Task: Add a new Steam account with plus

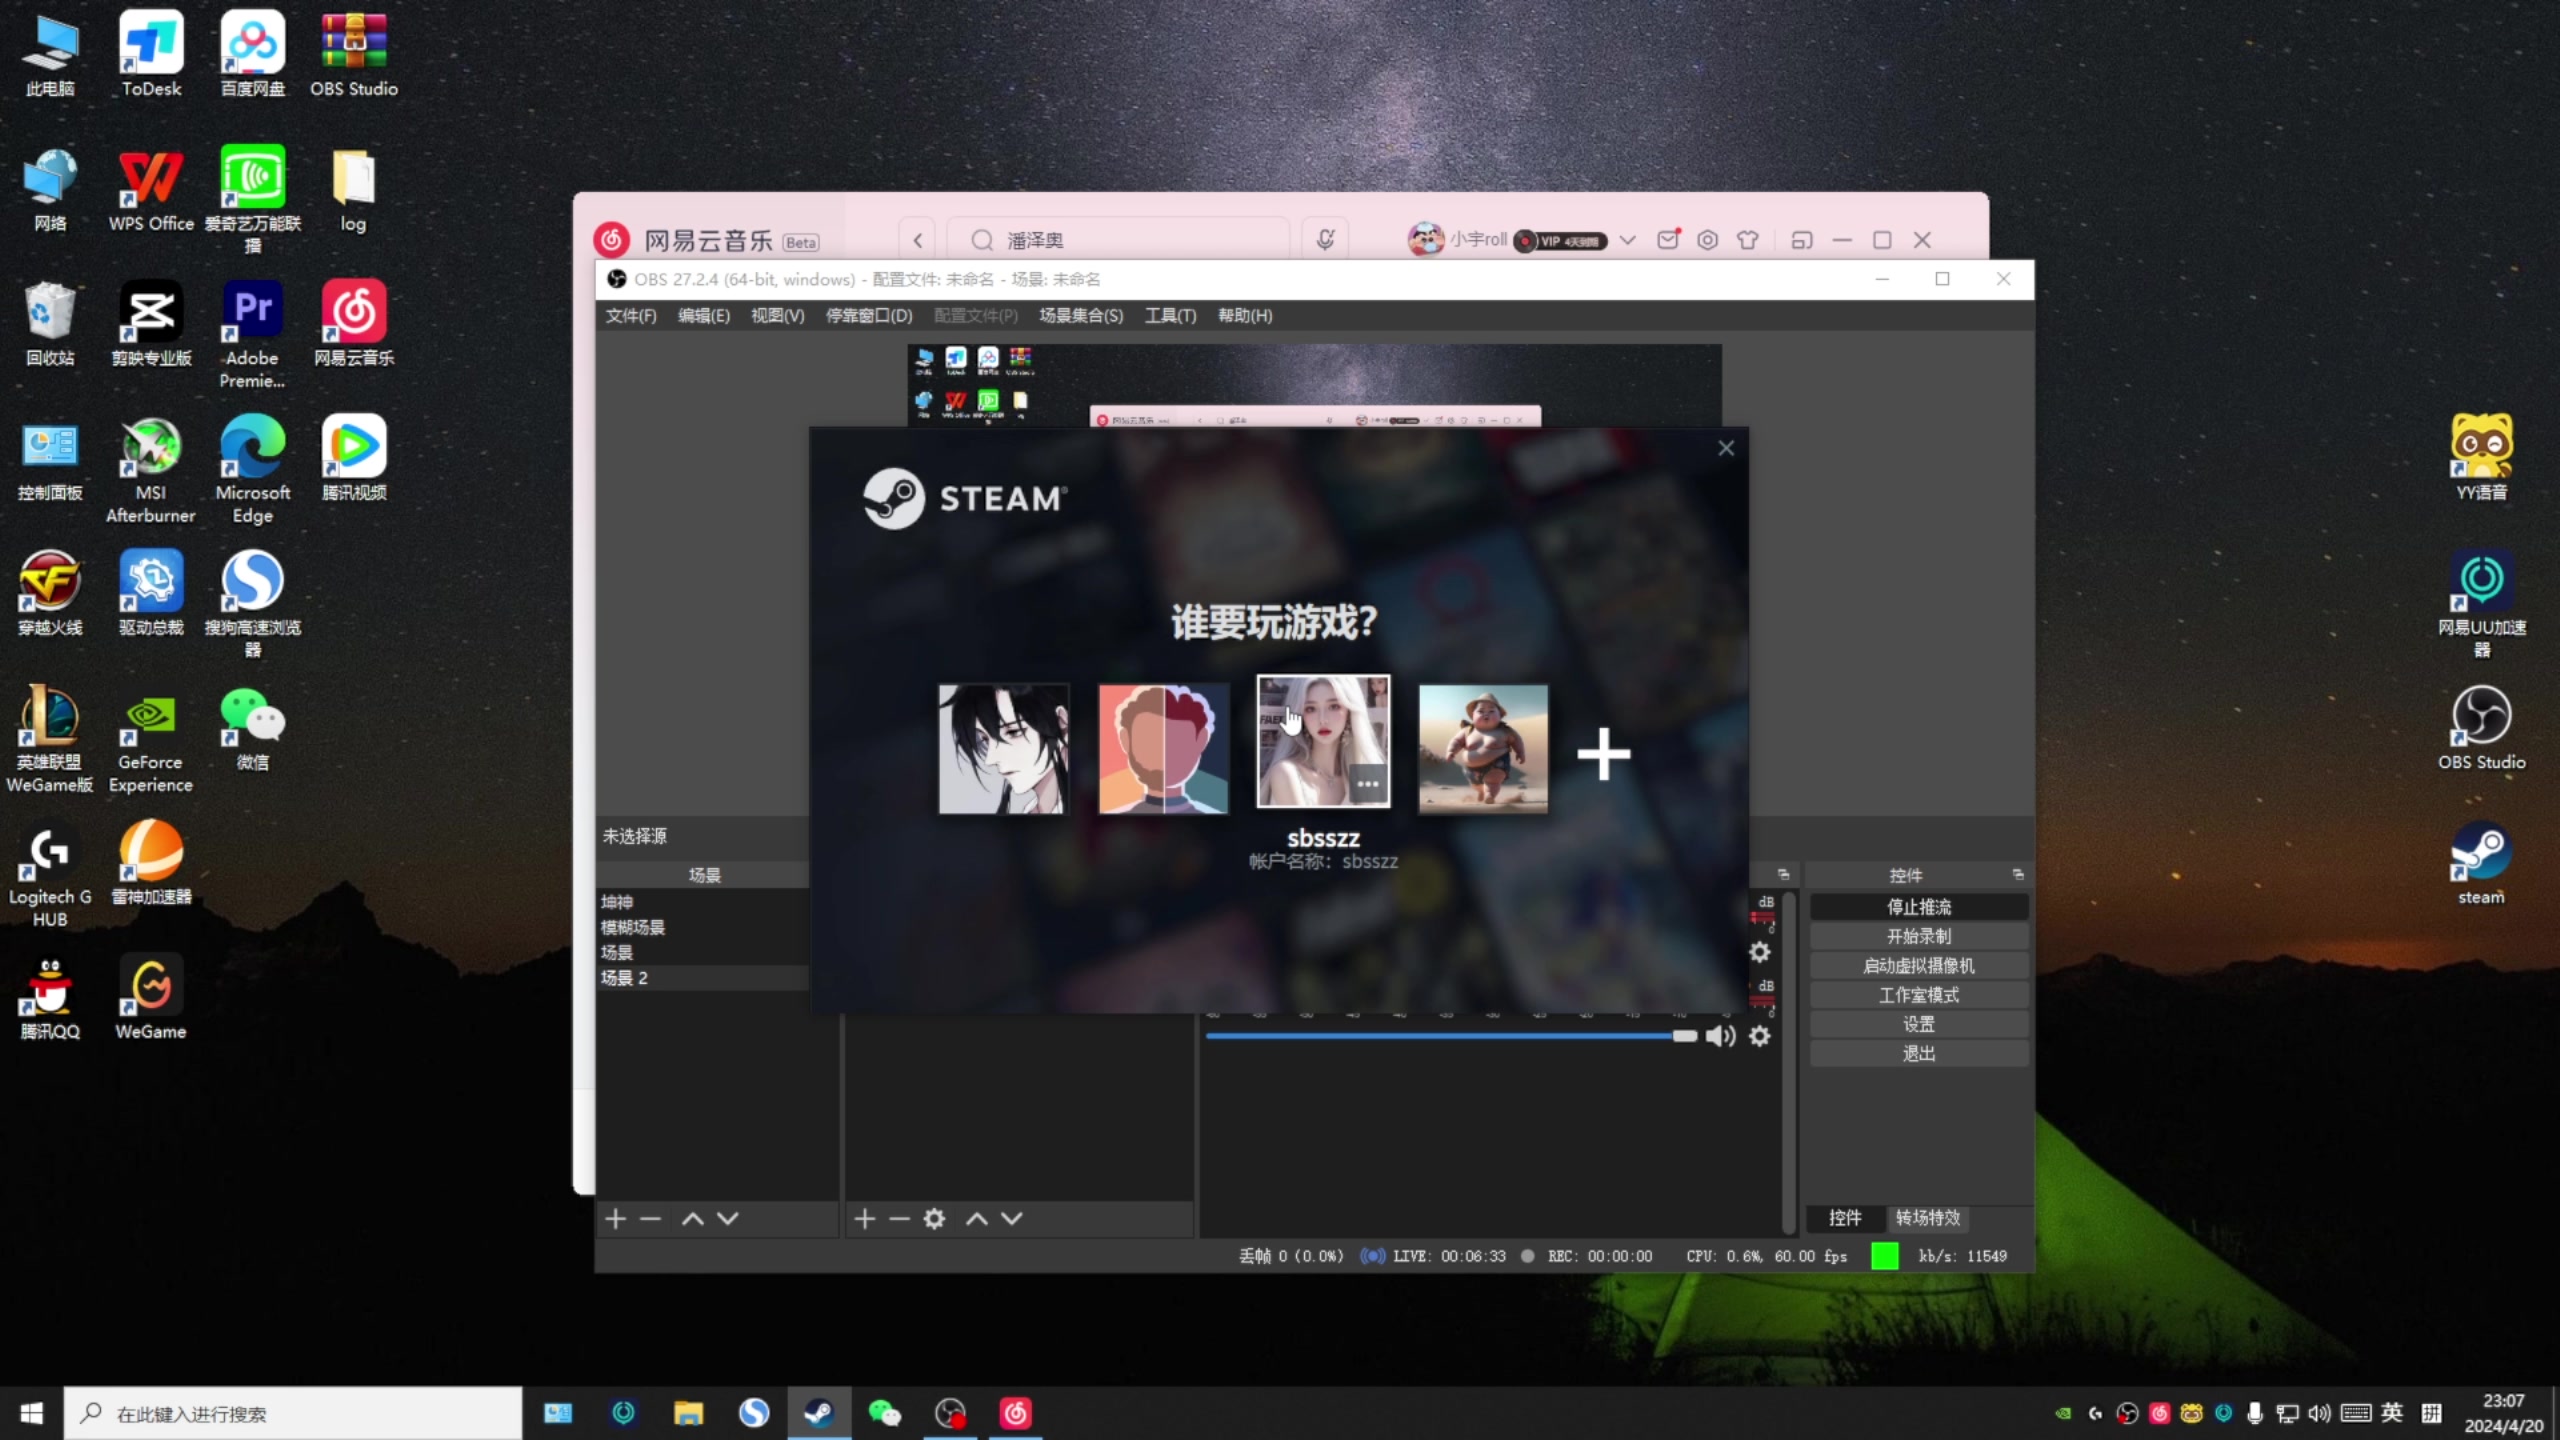Action: tap(1604, 754)
